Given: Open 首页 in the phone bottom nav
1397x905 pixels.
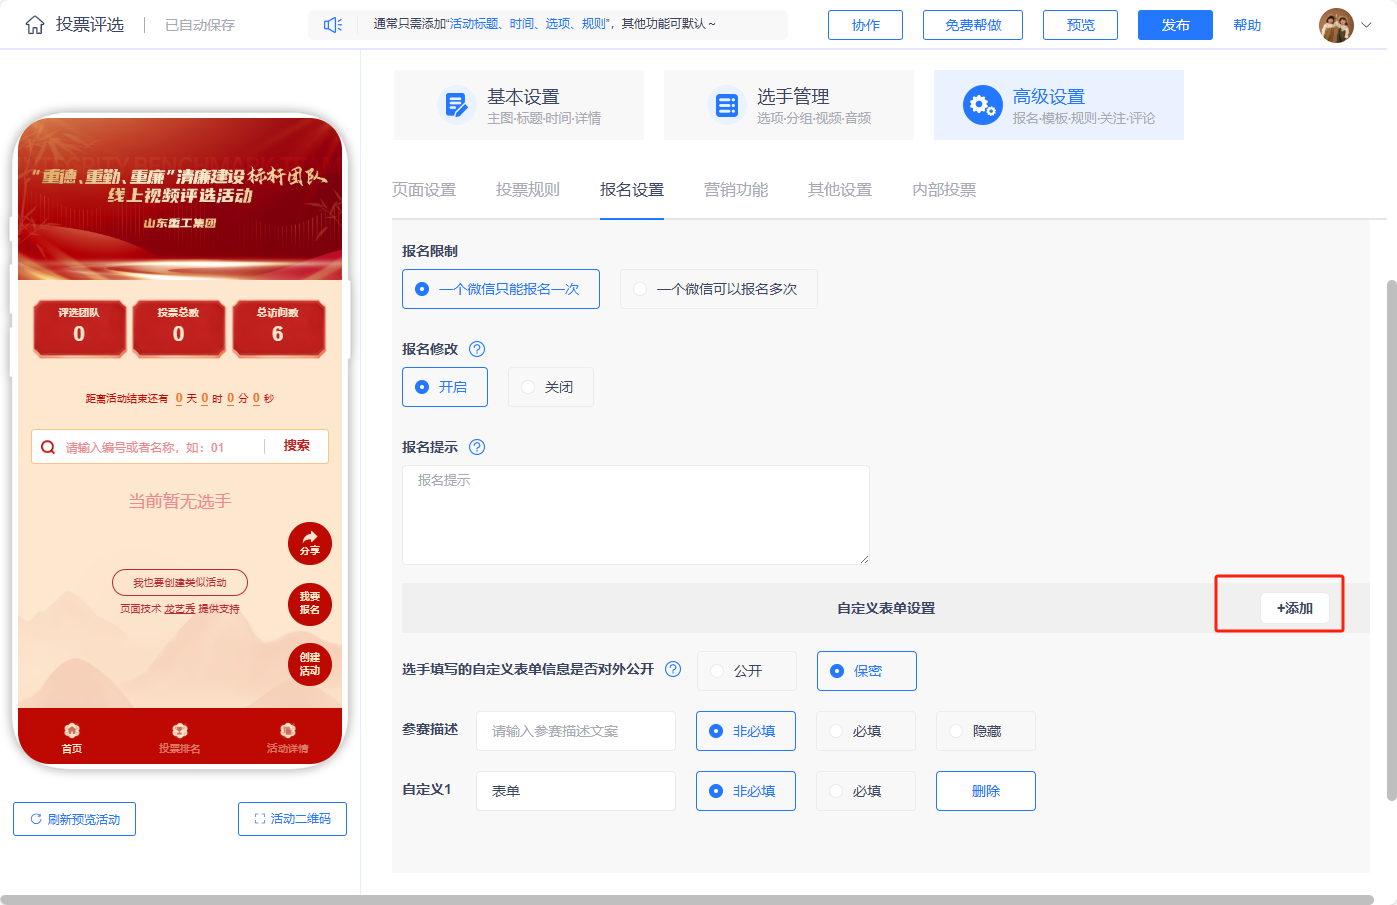Looking at the screenshot, I should coord(72,738).
